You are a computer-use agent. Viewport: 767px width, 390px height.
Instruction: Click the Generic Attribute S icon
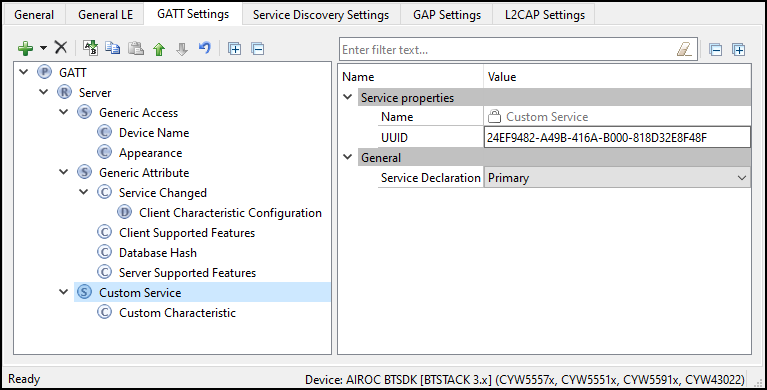click(x=85, y=172)
